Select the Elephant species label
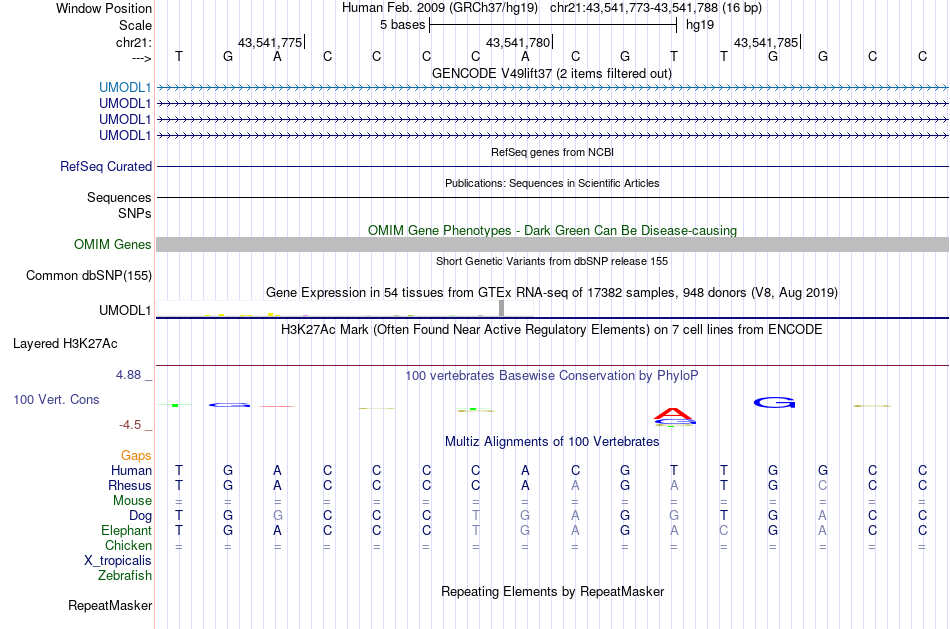Viewport: 950px width, 629px height. click(x=127, y=530)
